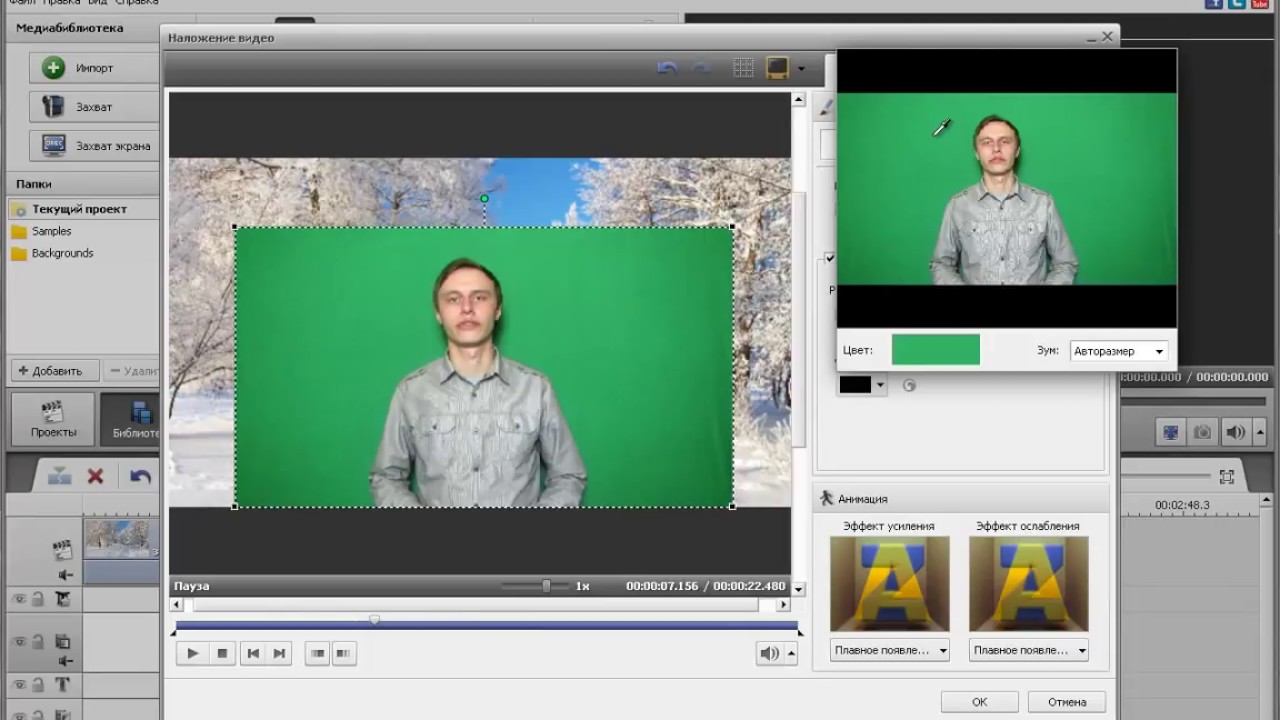This screenshot has width=1280, height=720.
Task: Click the red X delete icon on timeline toolbar
Action: coord(95,477)
